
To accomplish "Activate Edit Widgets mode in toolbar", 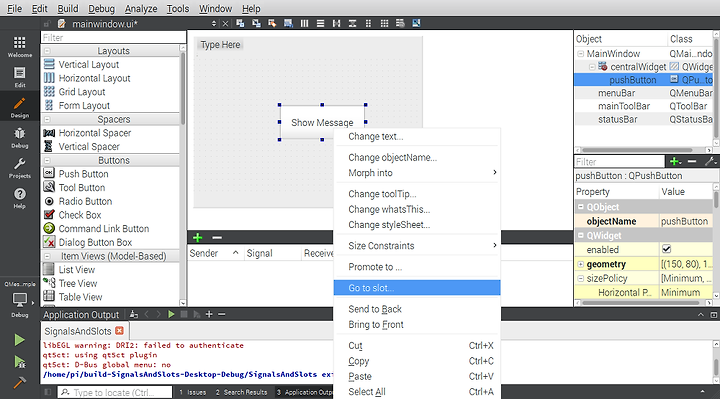I will click(x=240, y=23).
